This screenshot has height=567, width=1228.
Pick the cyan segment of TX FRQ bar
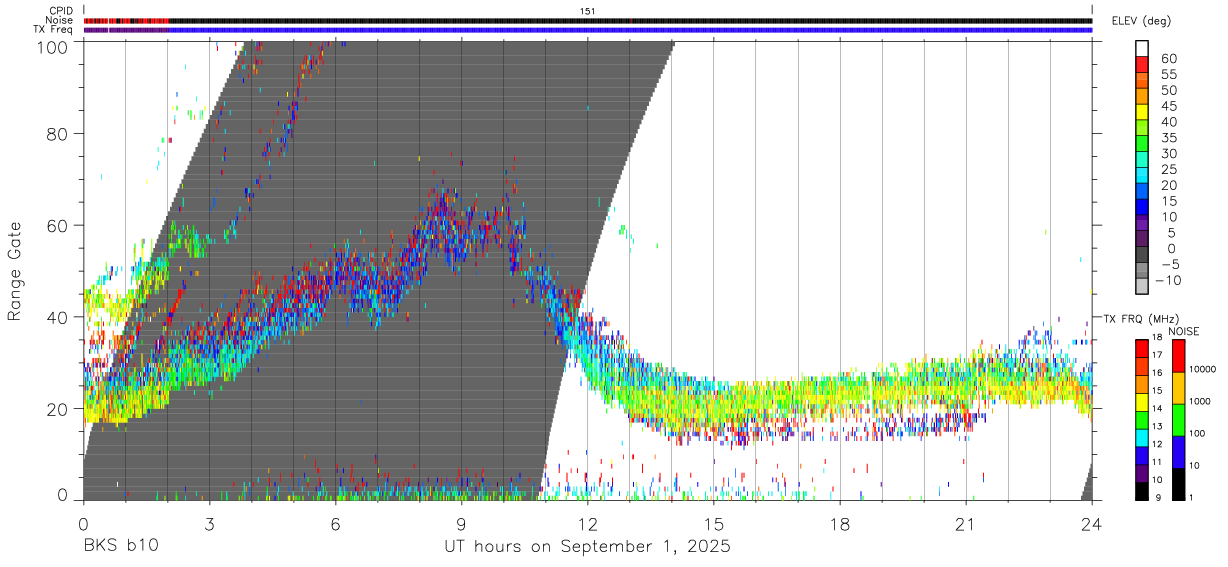pos(1142,437)
